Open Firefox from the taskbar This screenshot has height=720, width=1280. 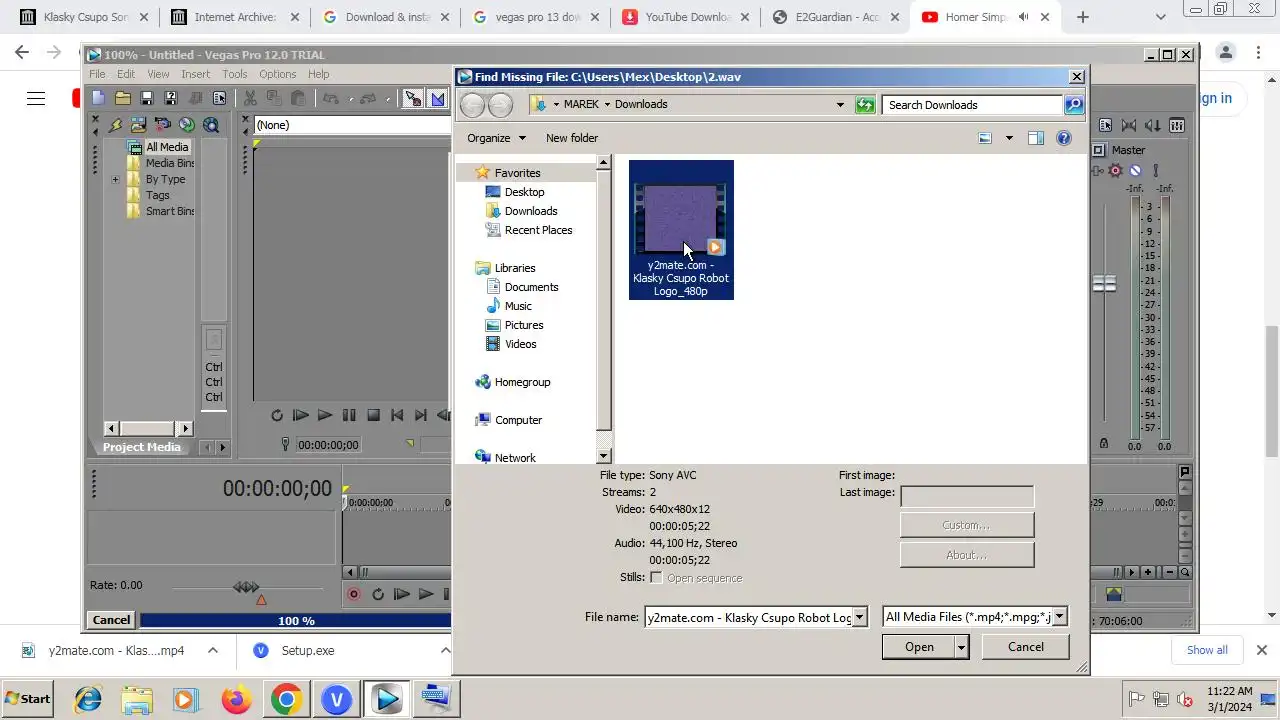237,699
